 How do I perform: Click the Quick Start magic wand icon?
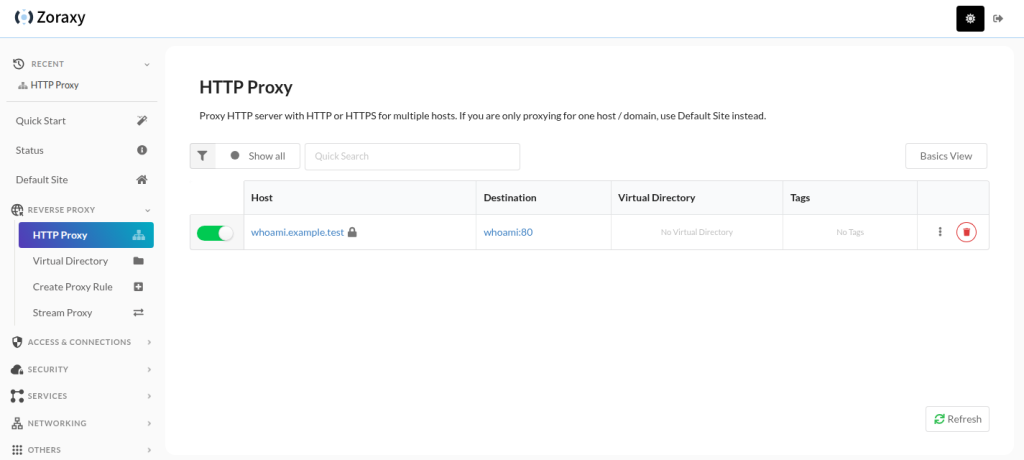click(141, 121)
